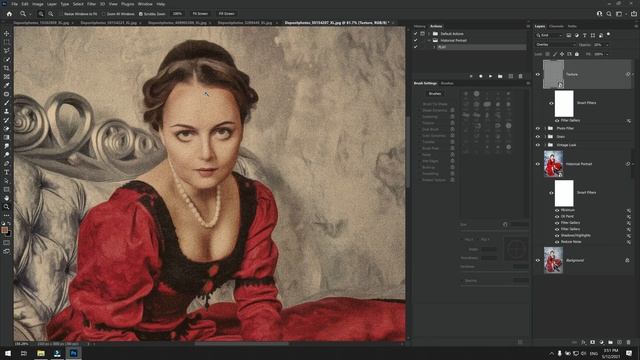Image resolution: width=640 pixels, height=360 pixels.
Task: Click the Fit Screen button
Action: click(200, 13)
